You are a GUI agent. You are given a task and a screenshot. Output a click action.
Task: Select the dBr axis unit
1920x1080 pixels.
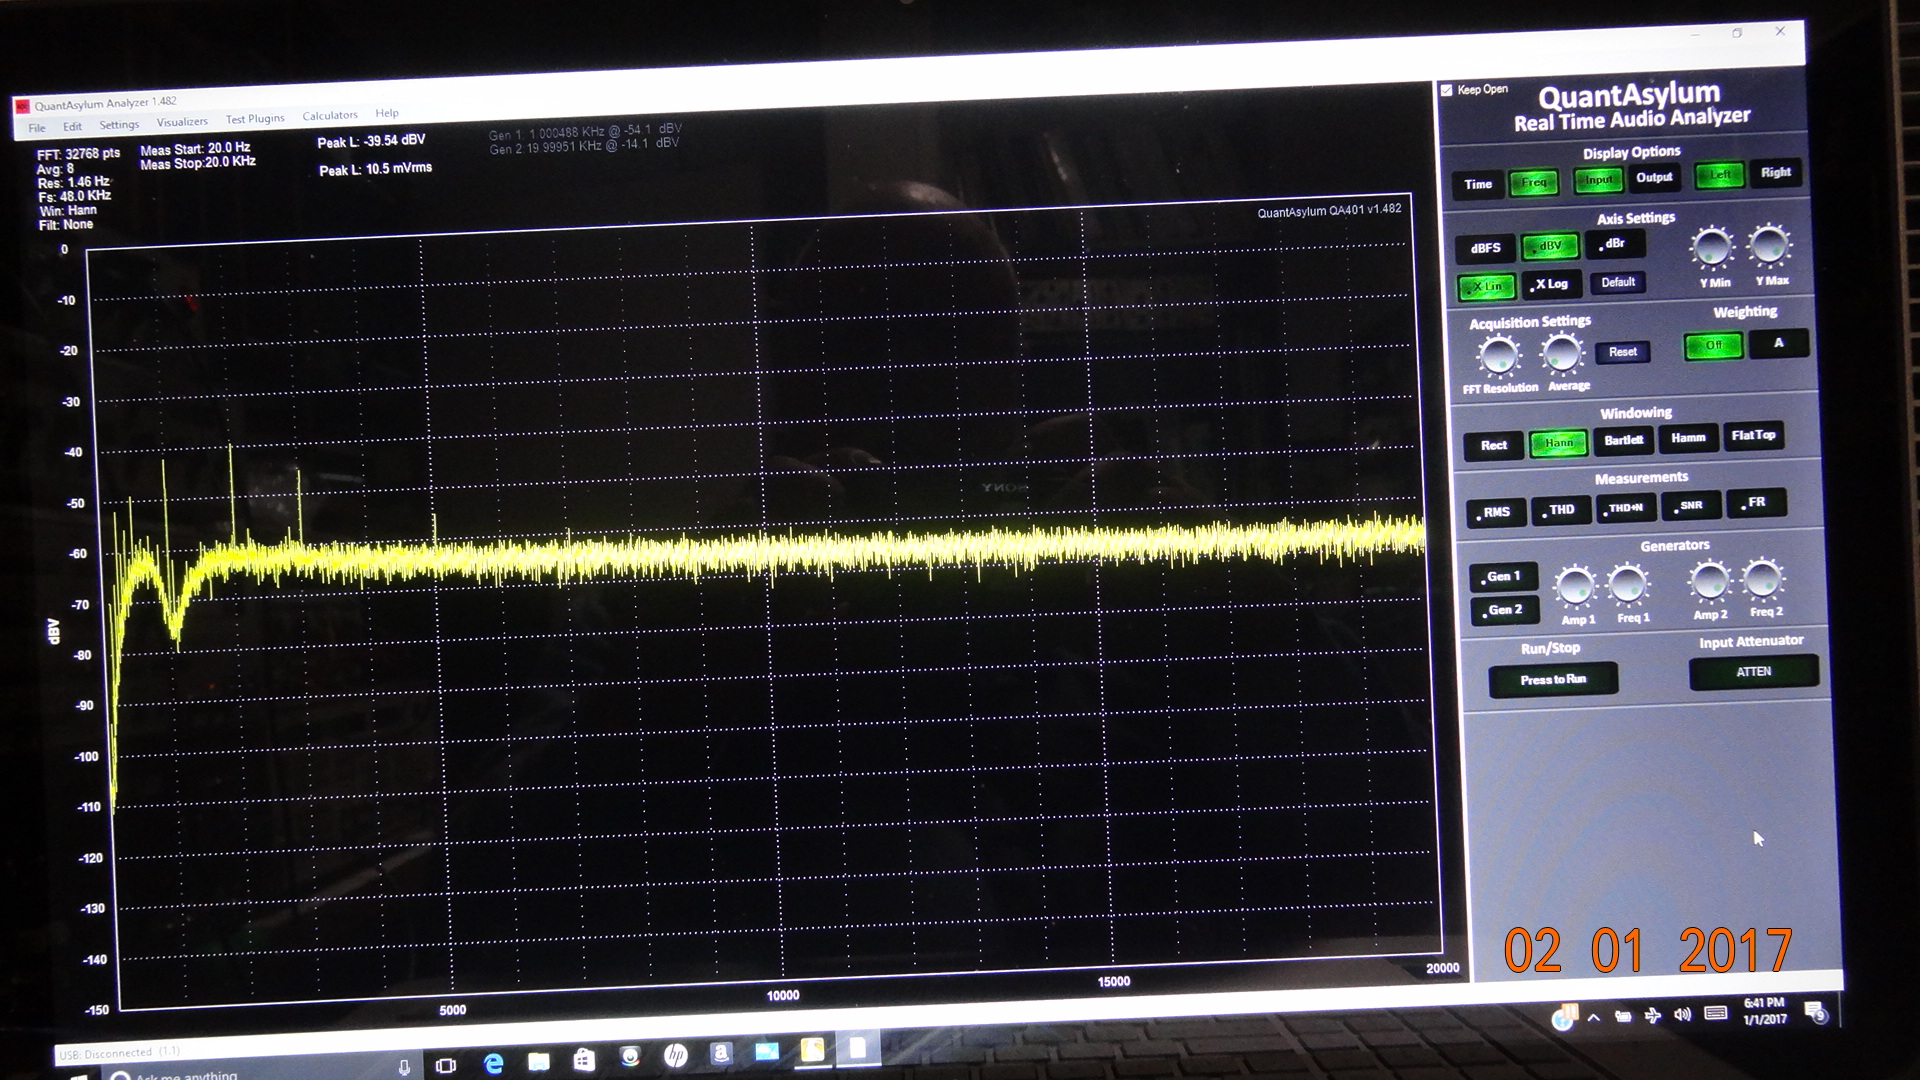coord(1614,243)
